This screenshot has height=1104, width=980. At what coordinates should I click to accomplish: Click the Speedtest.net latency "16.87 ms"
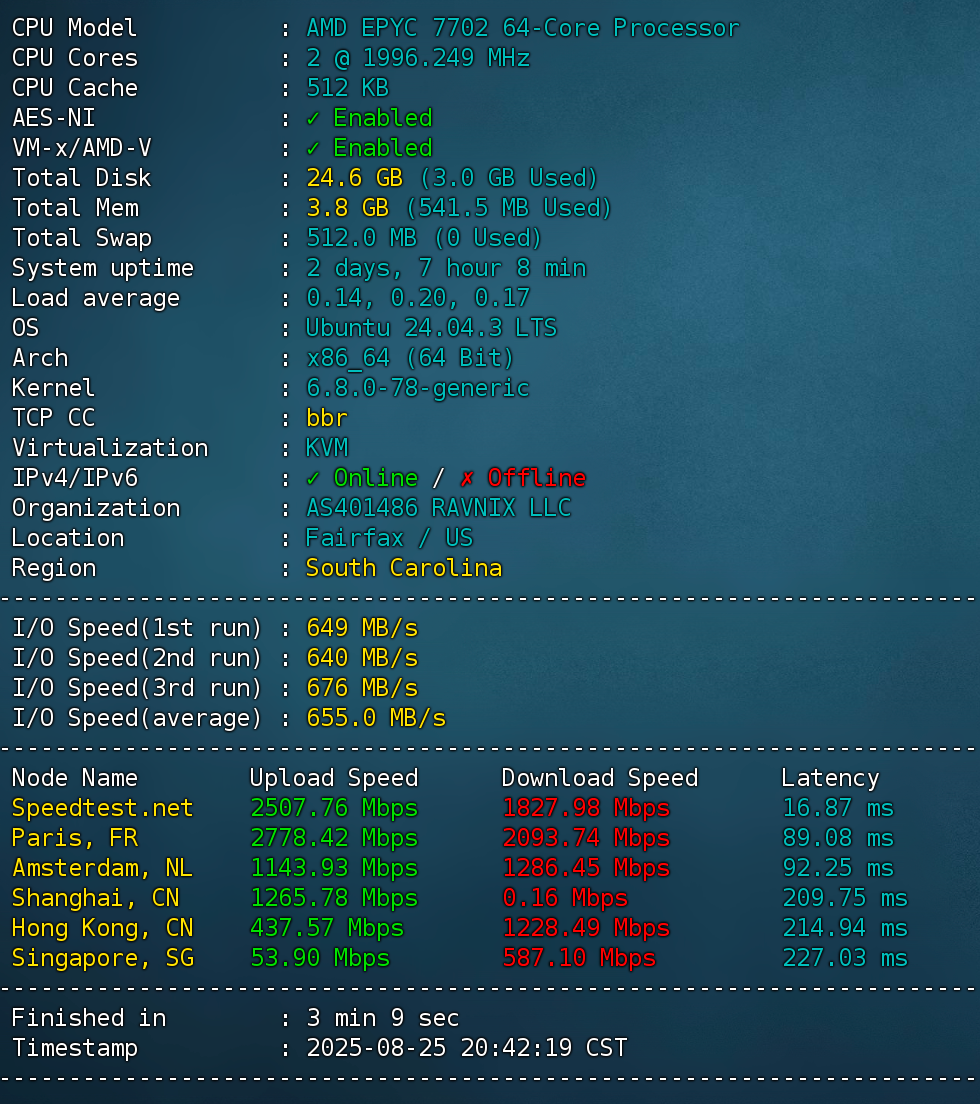pyautogui.click(x=838, y=809)
